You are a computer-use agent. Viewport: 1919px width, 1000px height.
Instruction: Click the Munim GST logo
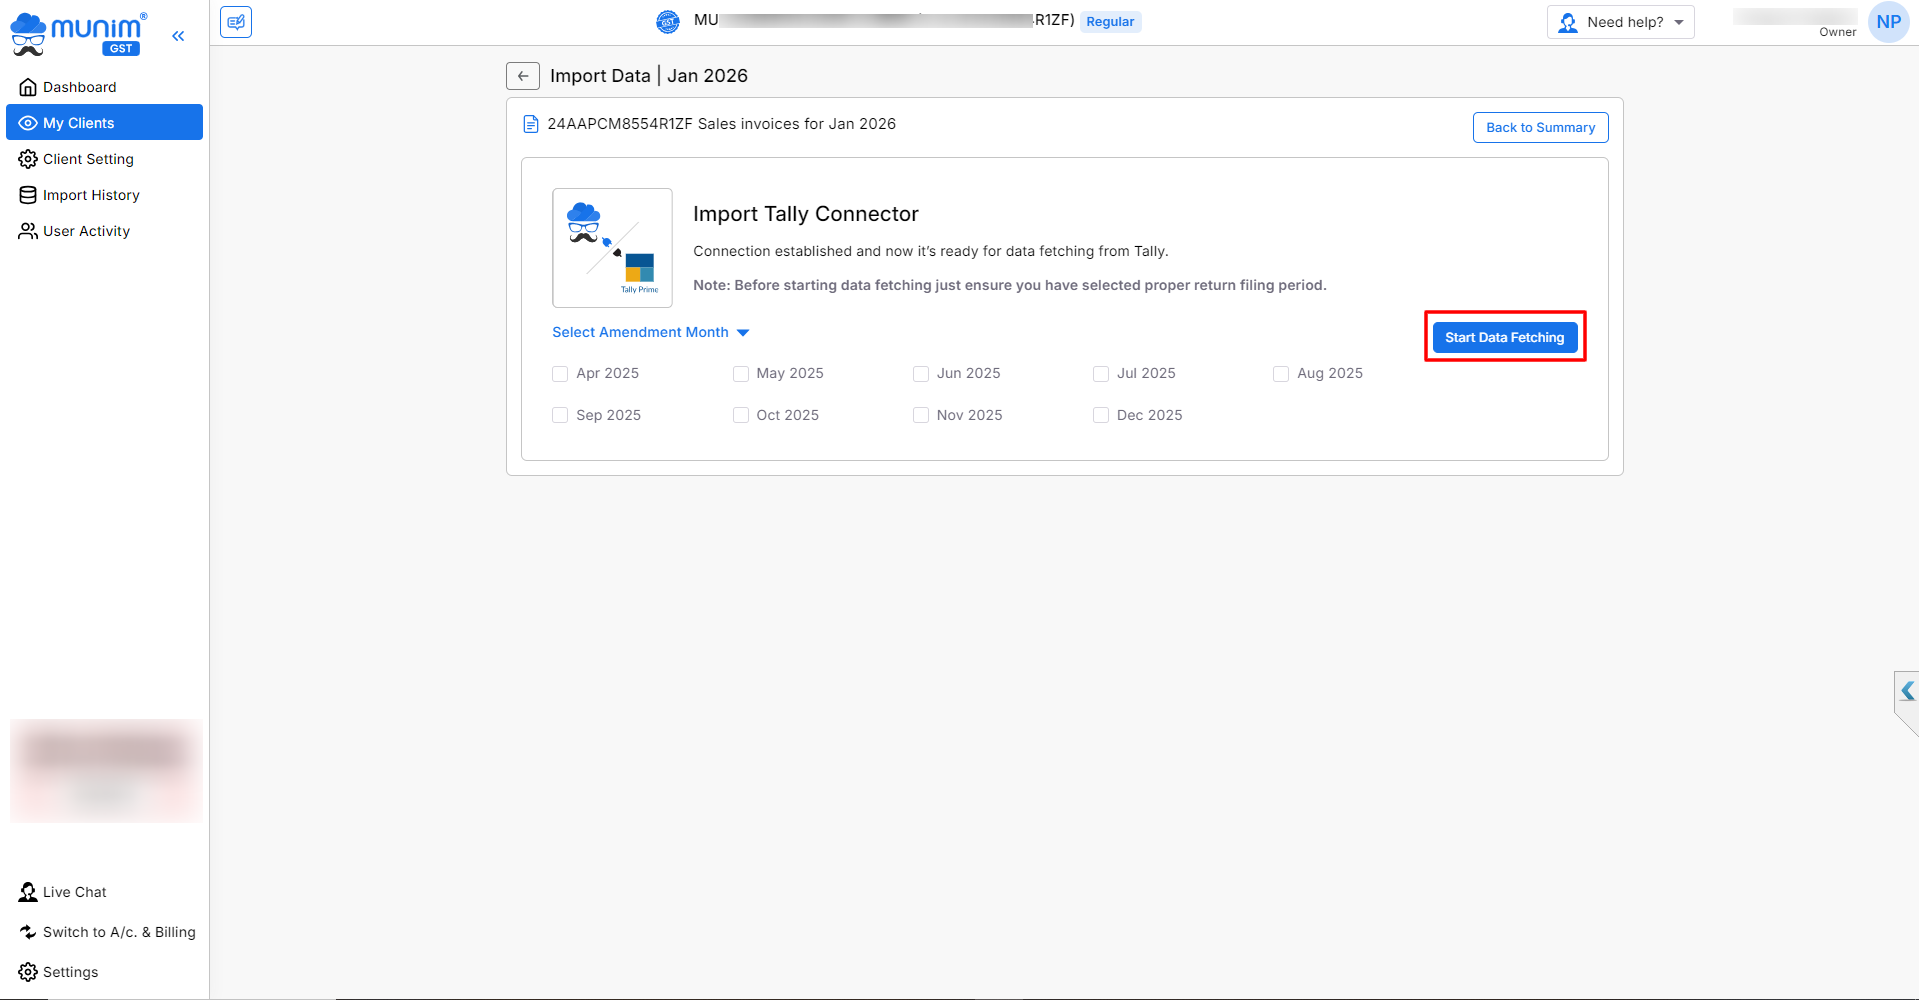[78, 33]
